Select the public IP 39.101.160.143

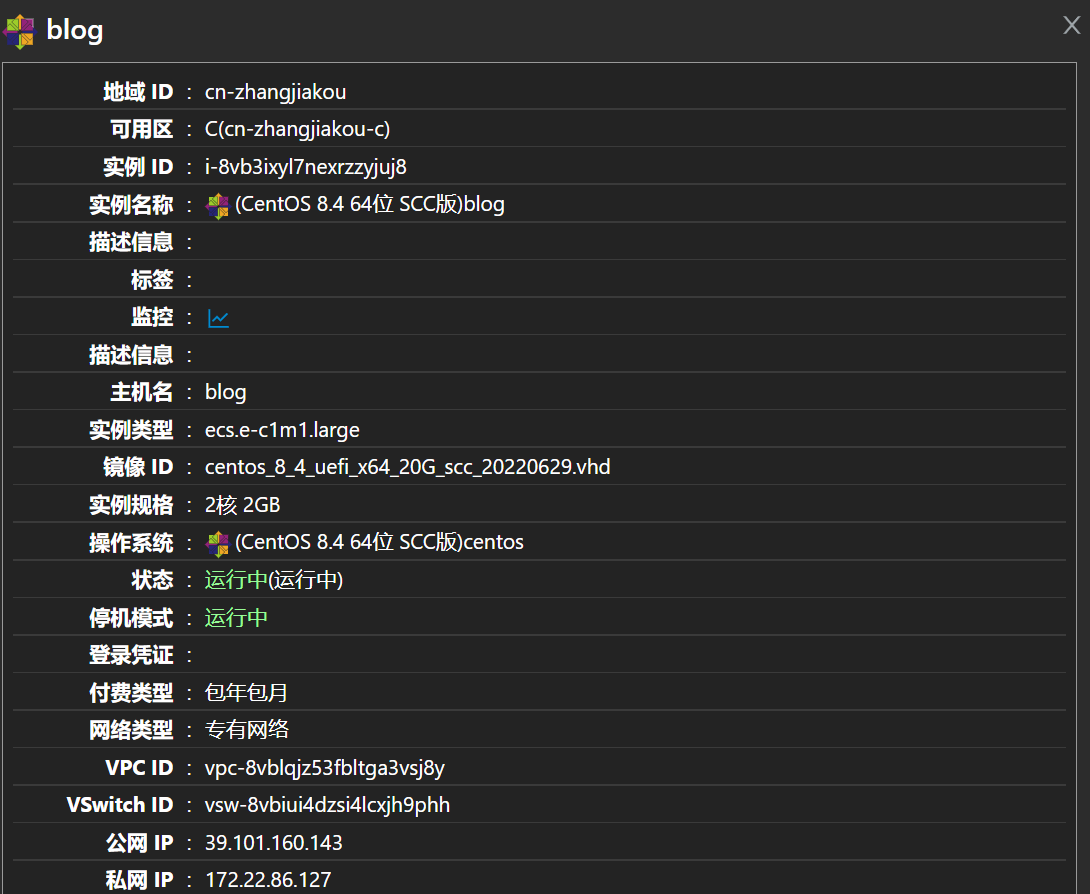point(273,843)
